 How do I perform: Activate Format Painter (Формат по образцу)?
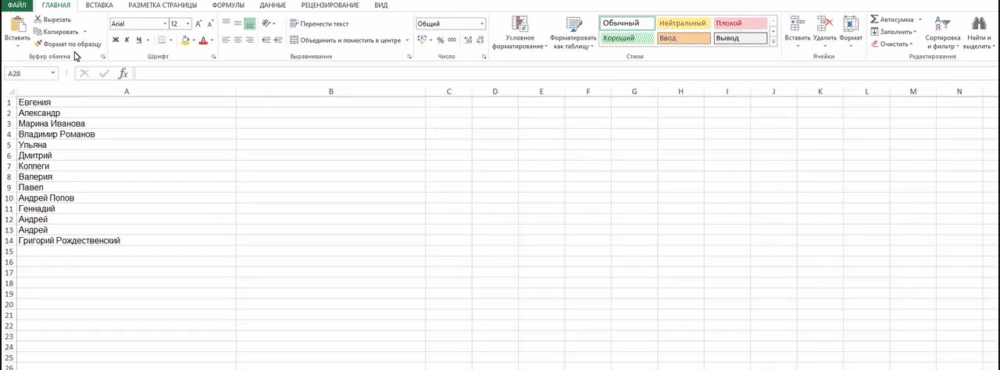pyautogui.click(x=68, y=44)
